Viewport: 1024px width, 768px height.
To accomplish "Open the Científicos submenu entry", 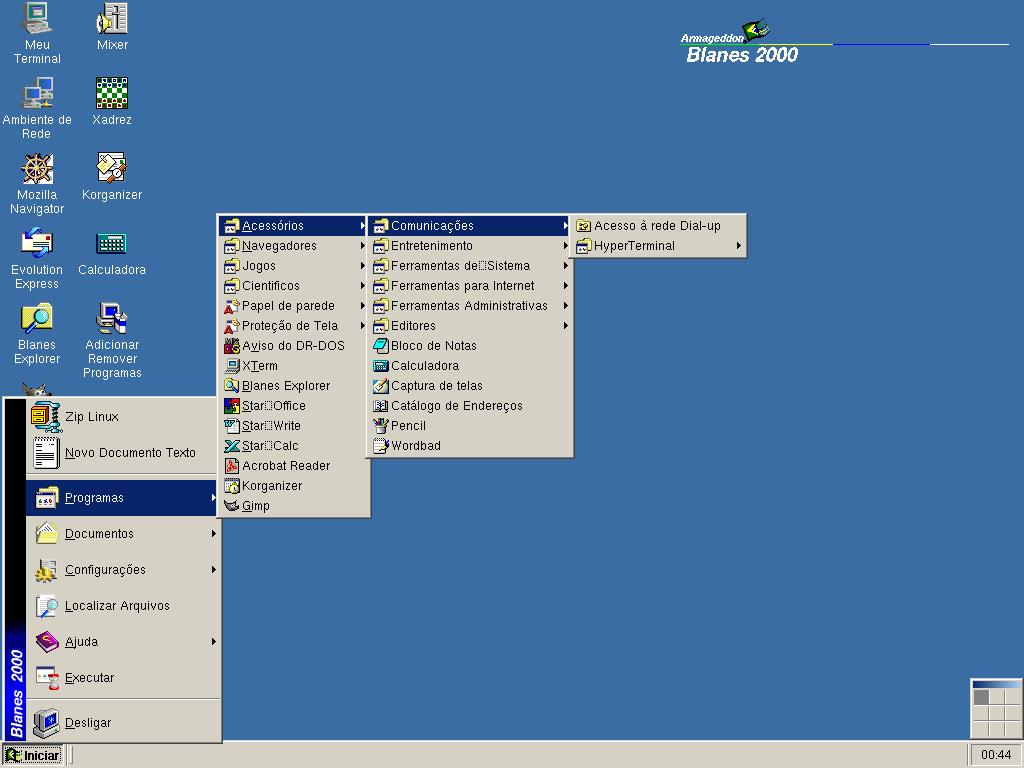I will 294,286.
